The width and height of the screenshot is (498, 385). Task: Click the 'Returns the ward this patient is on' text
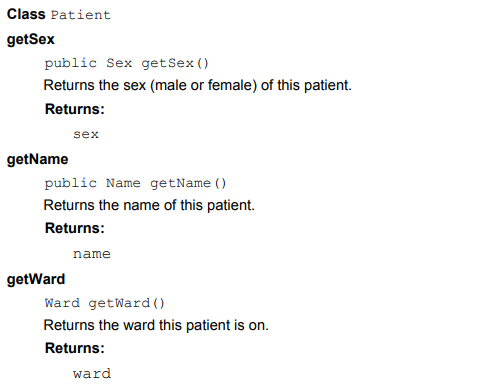tap(156, 325)
